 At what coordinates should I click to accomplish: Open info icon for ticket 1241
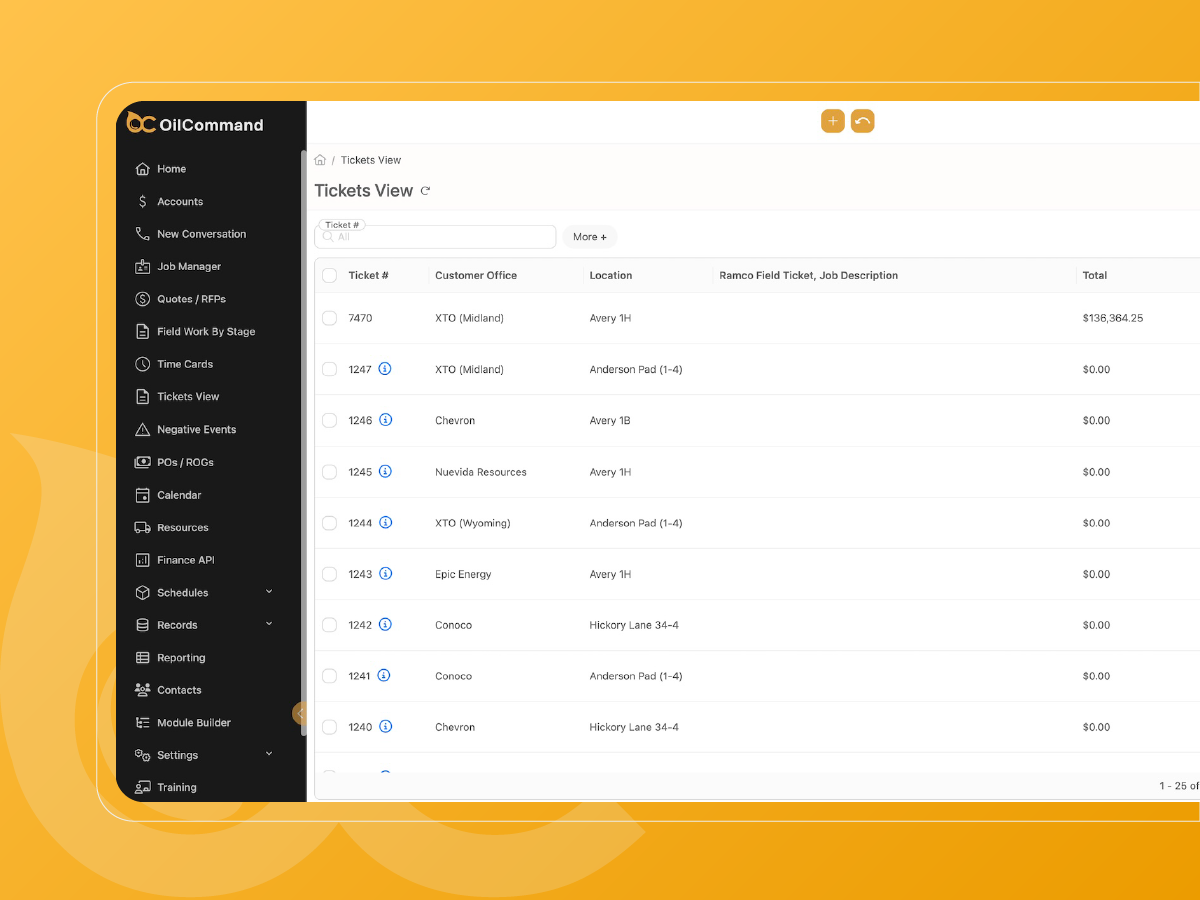coord(385,676)
